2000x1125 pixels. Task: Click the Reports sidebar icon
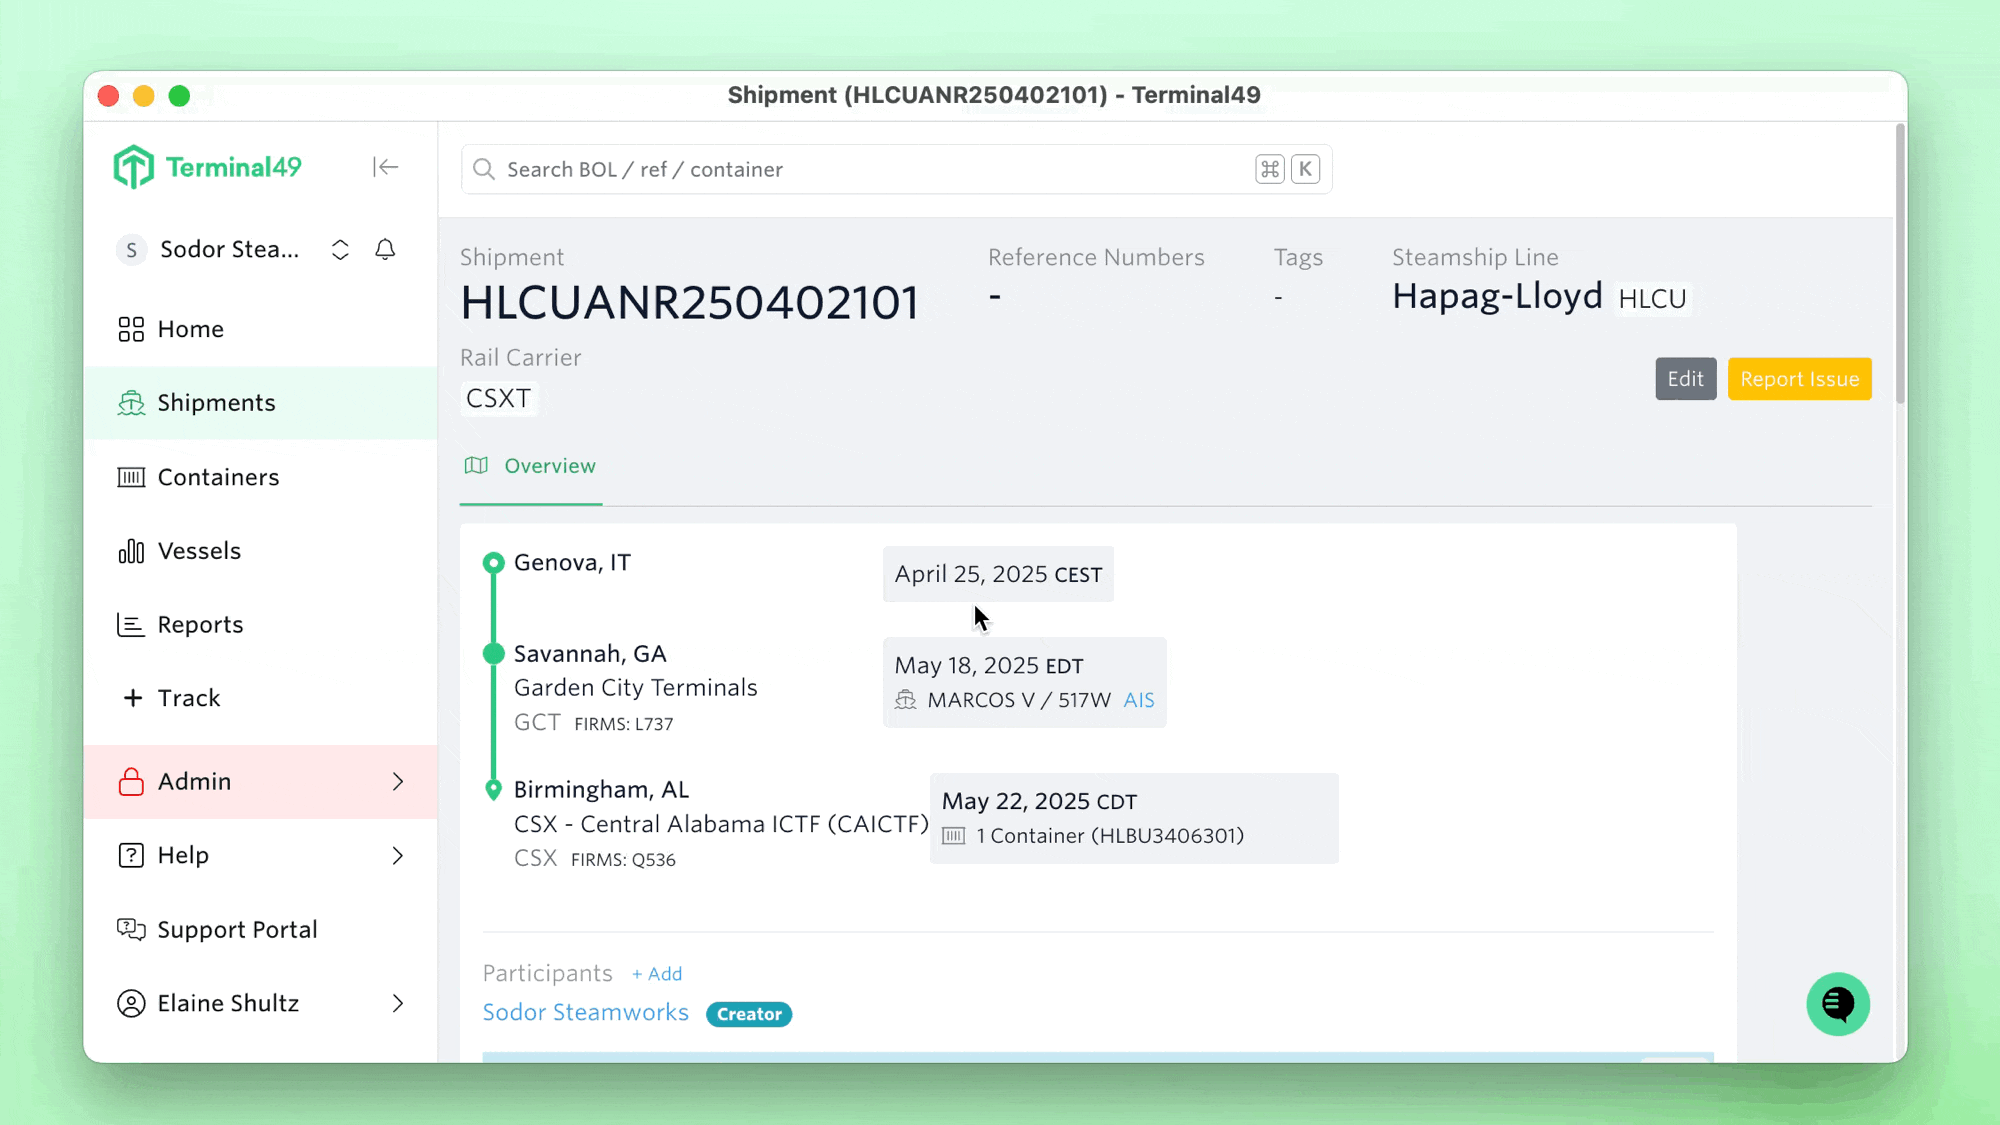point(131,624)
